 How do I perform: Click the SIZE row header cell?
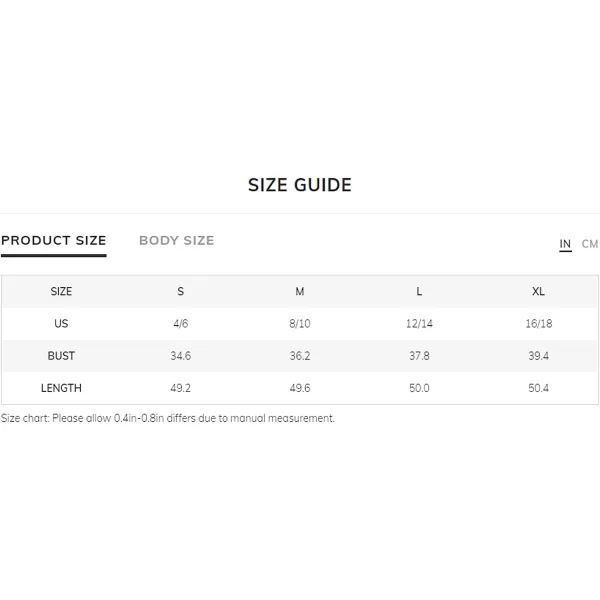[61, 292]
